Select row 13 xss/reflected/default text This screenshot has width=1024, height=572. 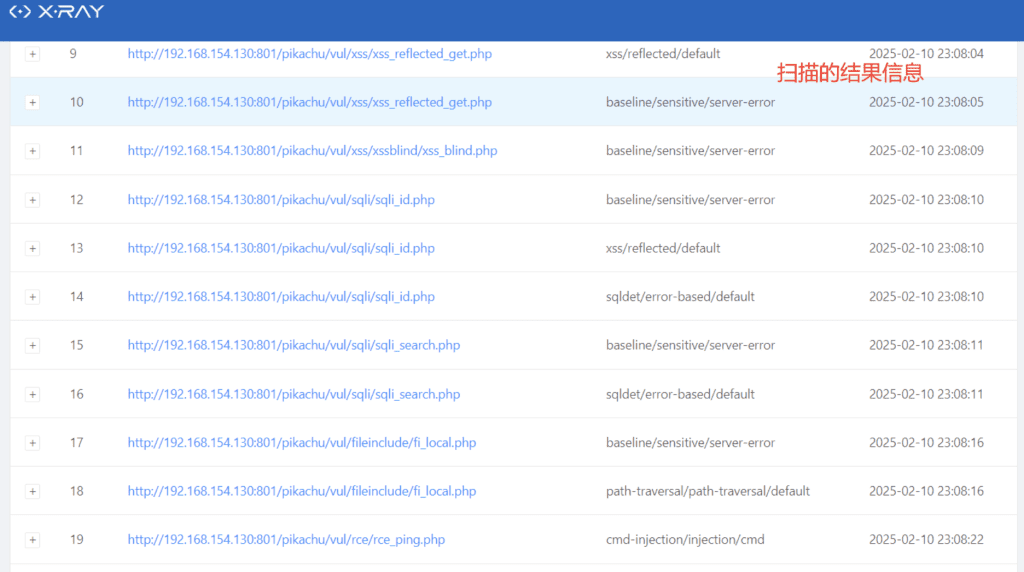coord(663,247)
